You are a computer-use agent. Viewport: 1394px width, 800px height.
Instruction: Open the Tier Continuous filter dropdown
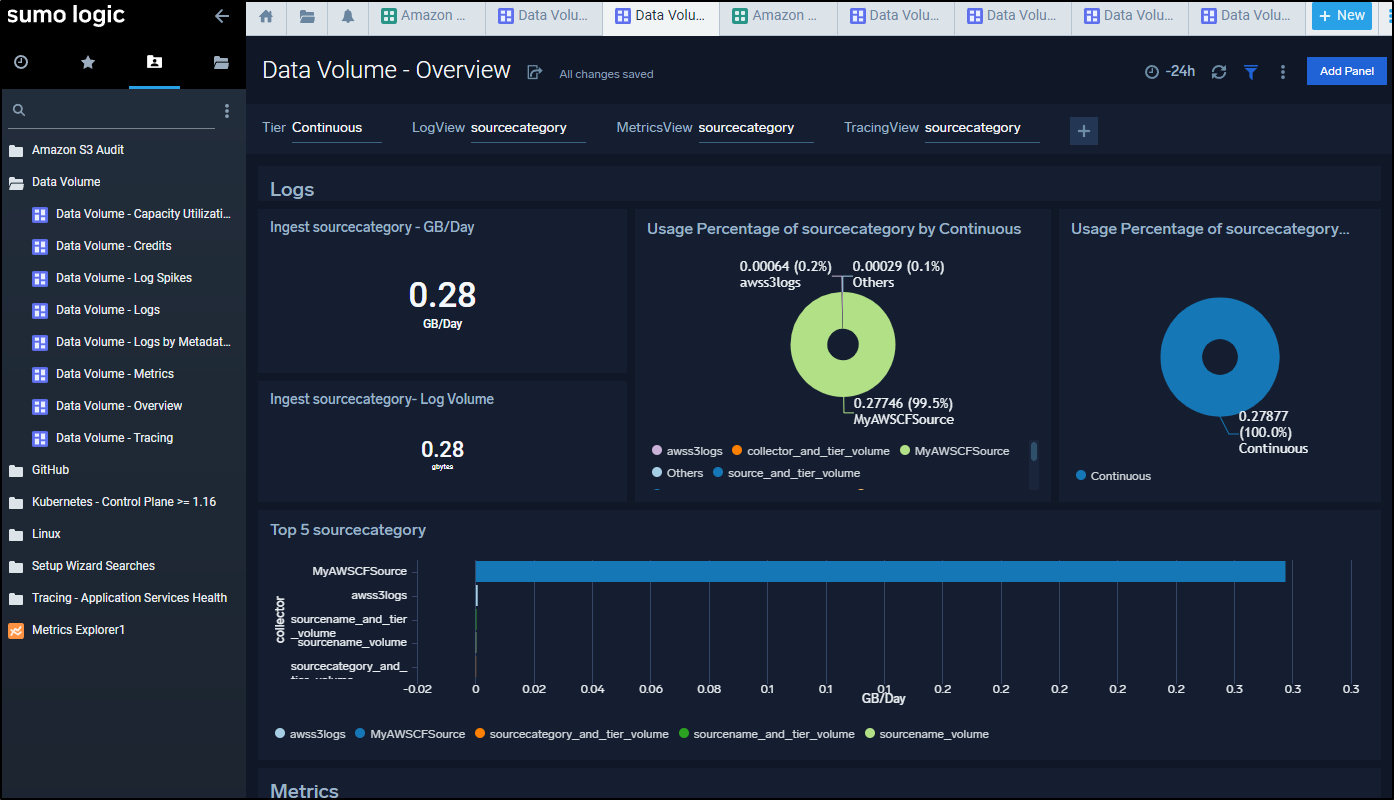pos(336,128)
